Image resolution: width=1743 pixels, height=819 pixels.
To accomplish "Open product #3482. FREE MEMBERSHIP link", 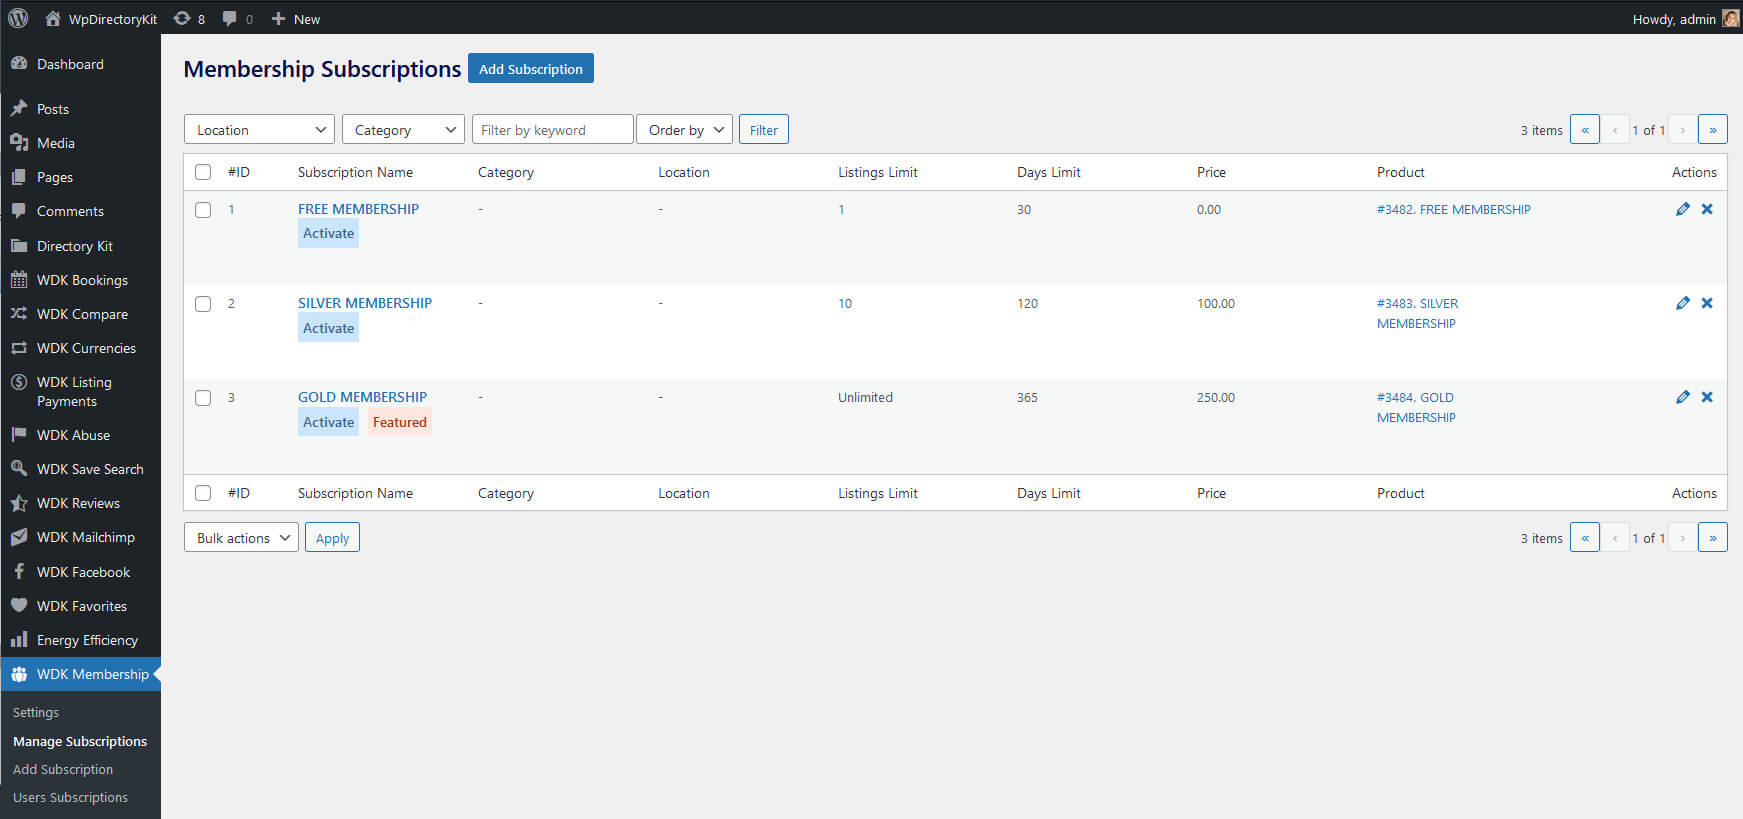I will pyautogui.click(x=1454, y=209).
